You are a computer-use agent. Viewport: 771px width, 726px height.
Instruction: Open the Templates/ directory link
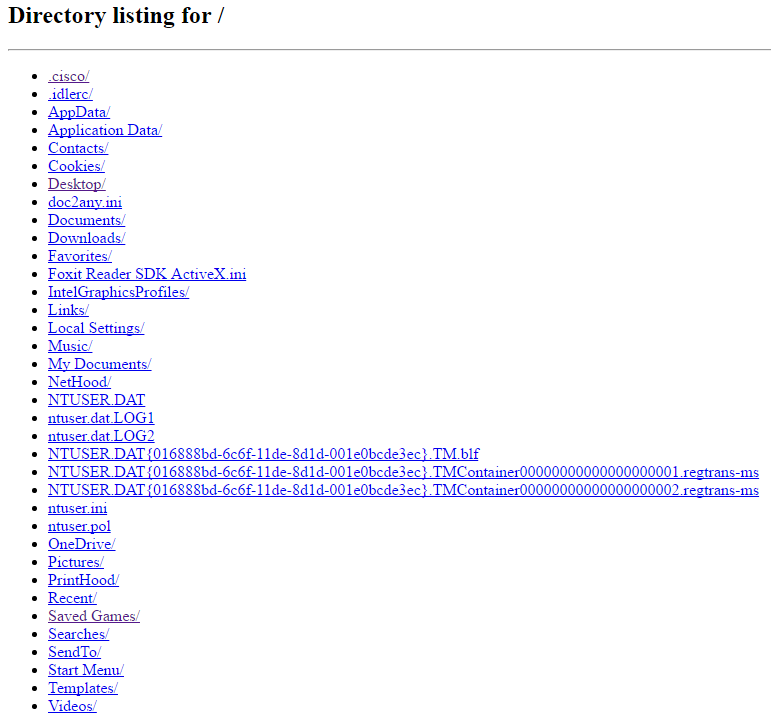83,688
